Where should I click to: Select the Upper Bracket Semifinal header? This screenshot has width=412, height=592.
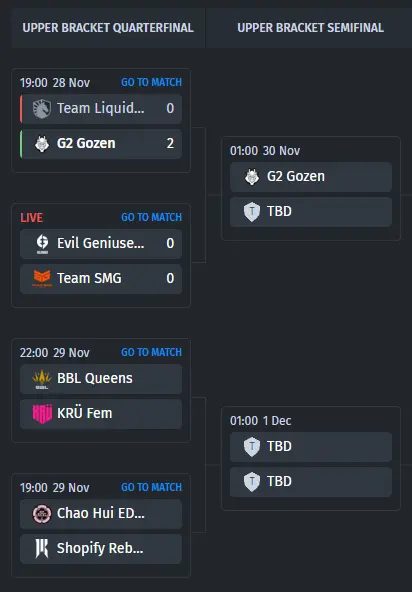(310, 28)
